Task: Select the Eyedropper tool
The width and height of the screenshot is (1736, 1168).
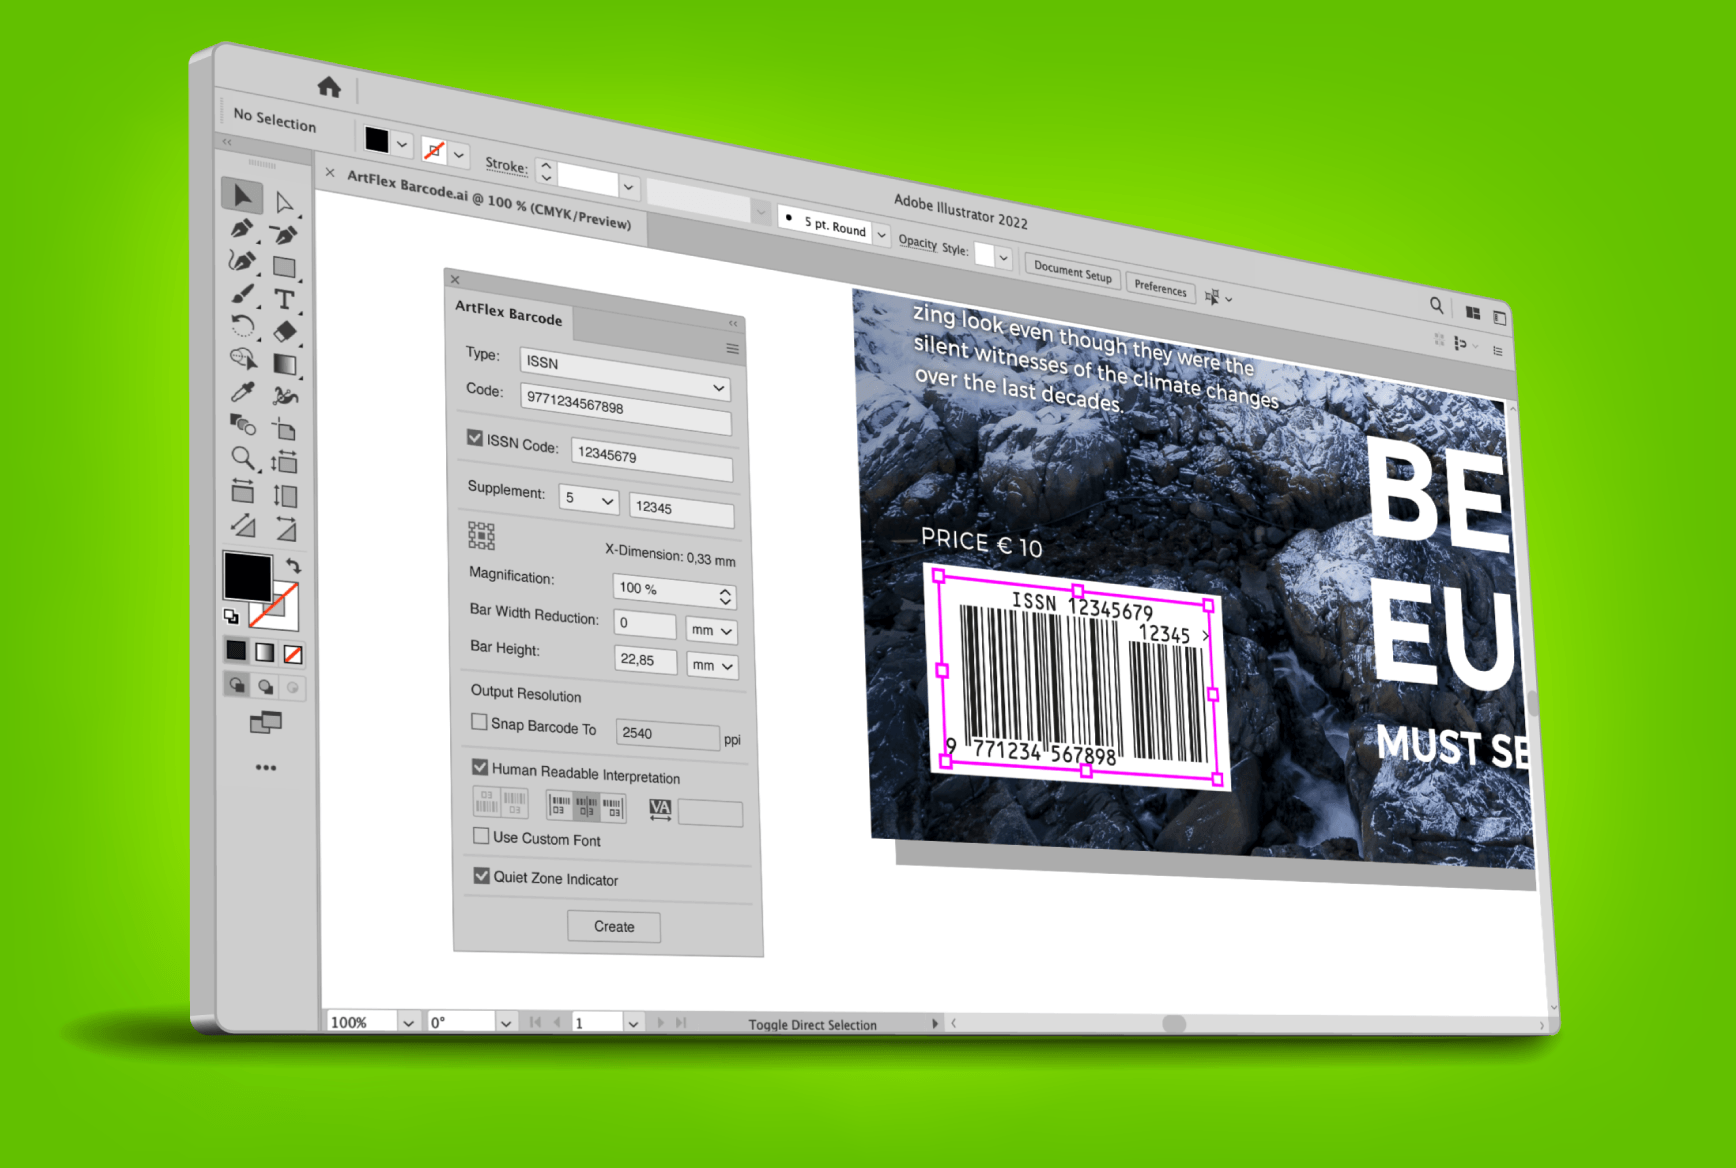Action: [x=243, y=392]
